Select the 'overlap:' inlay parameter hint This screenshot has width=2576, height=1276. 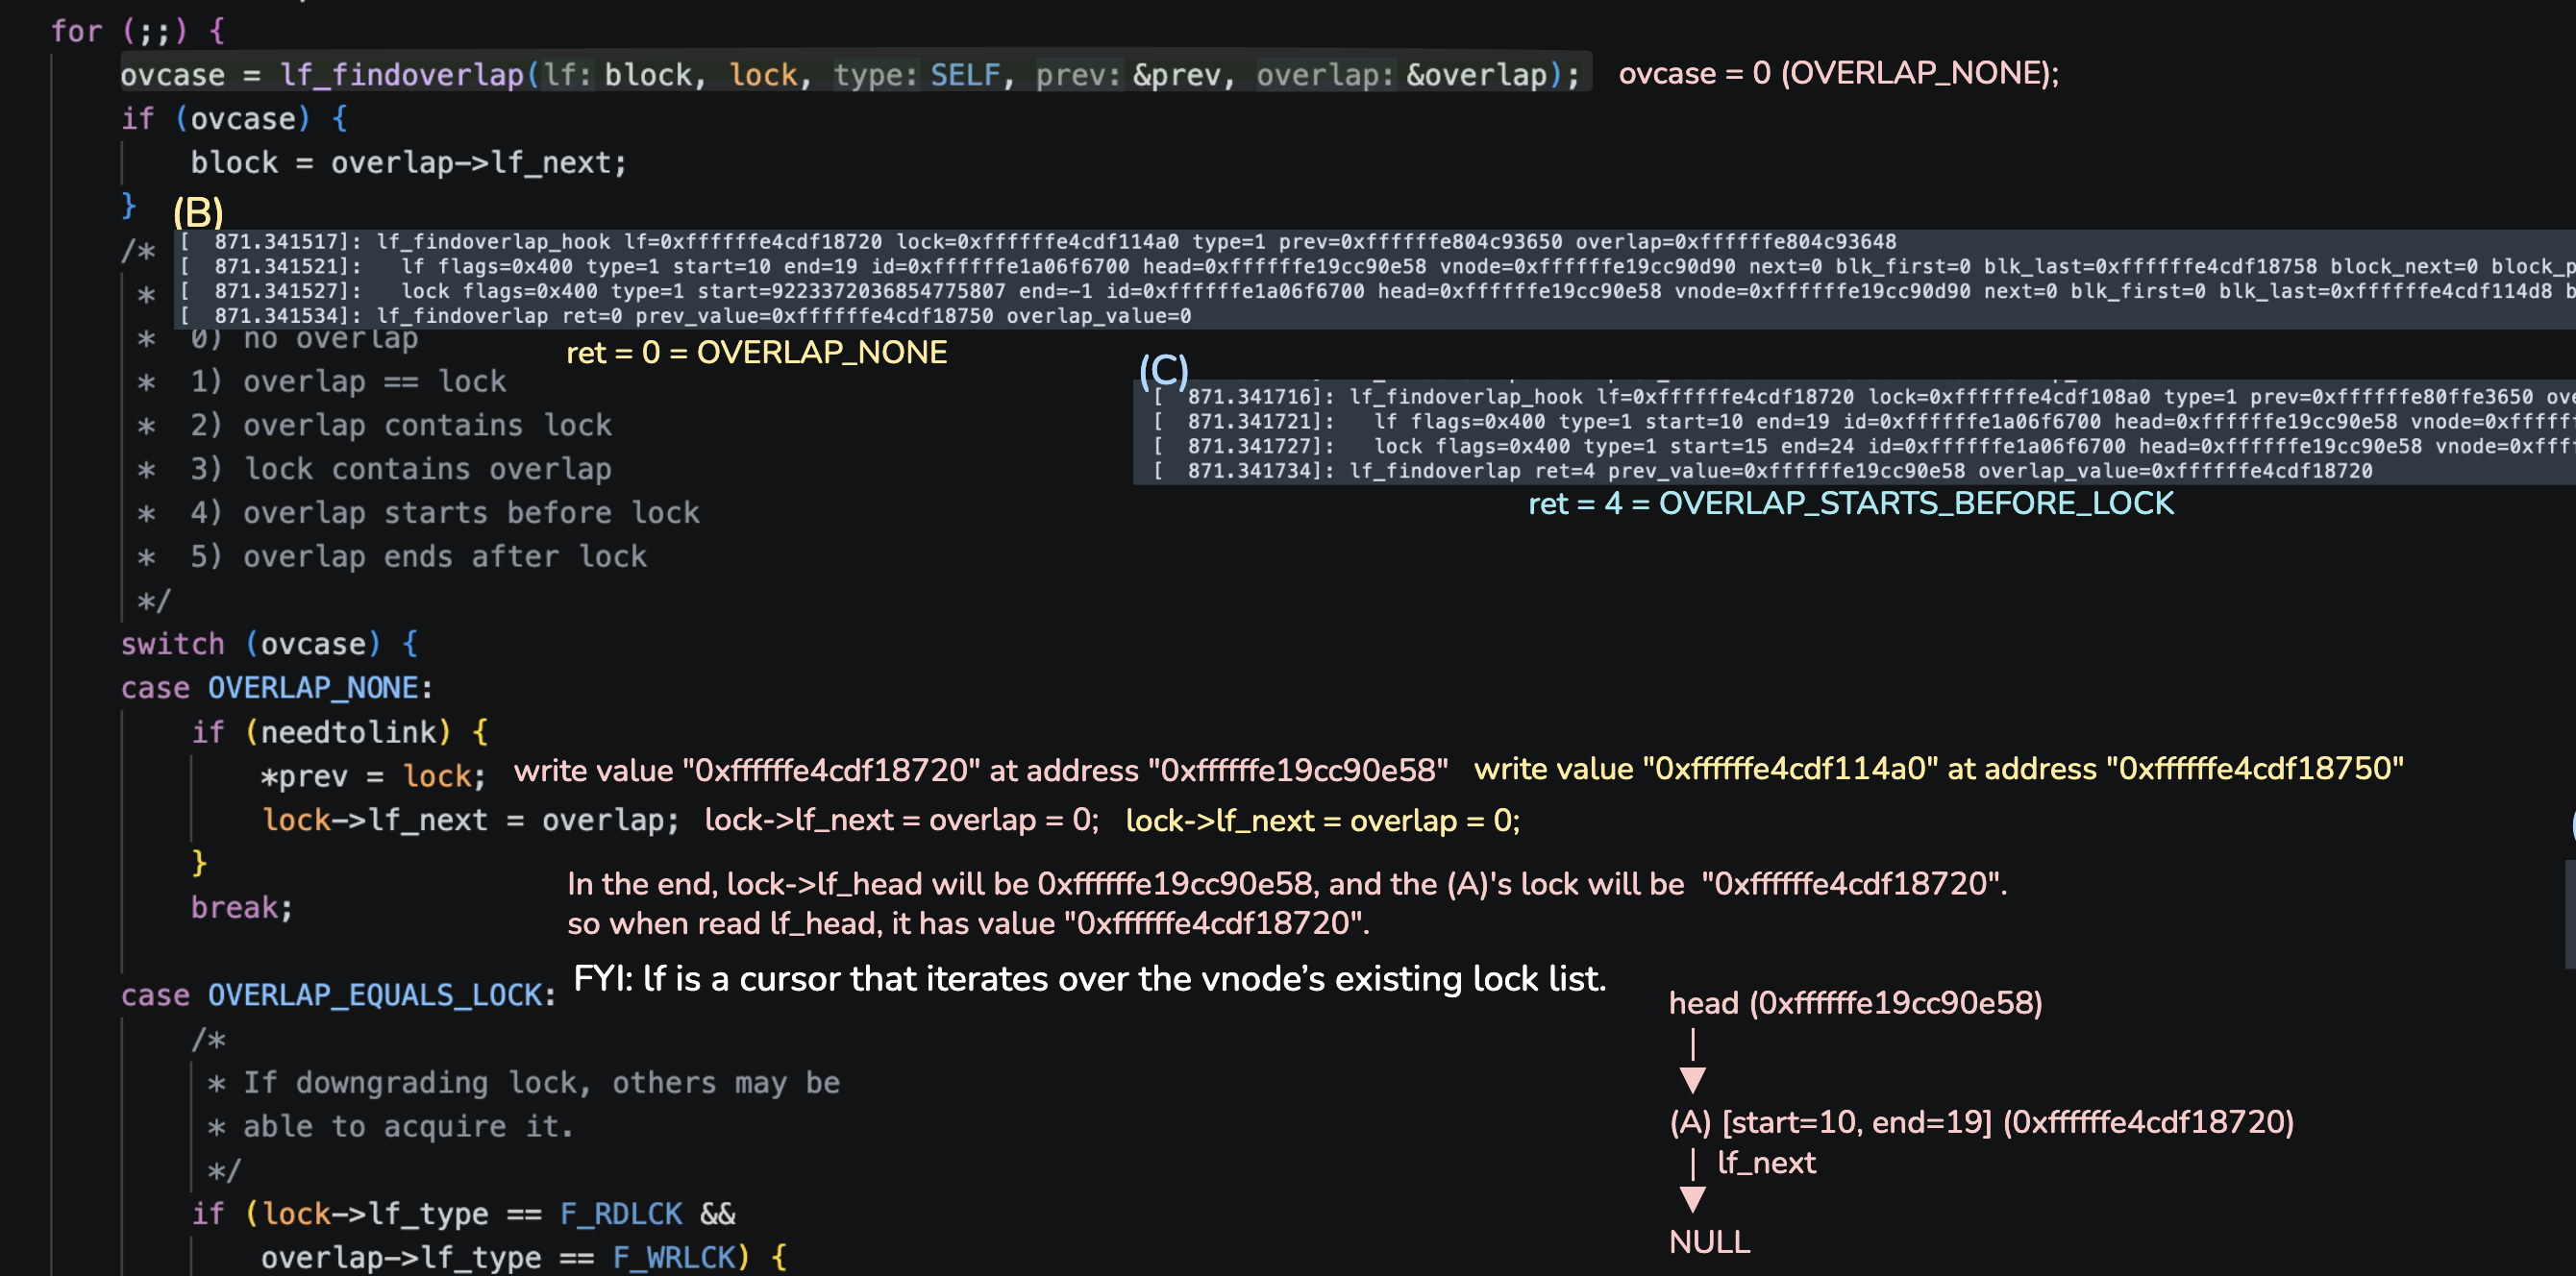[1325, 74]
